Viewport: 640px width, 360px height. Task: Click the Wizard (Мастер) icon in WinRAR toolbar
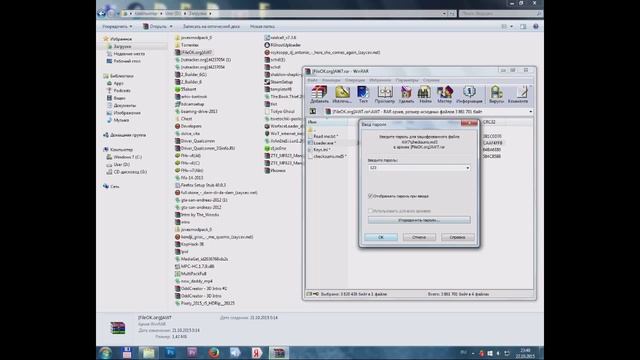(444, 94)
